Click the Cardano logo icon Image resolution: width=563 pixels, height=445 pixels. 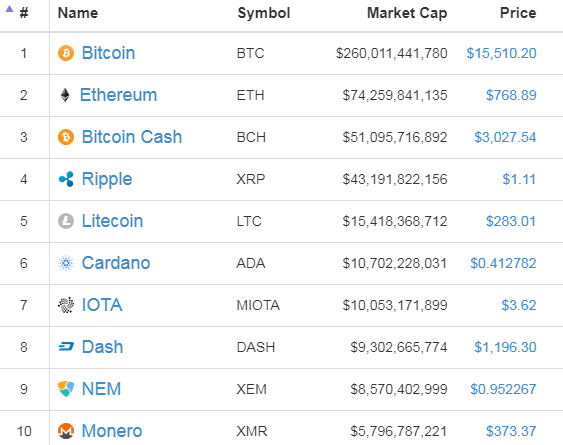[x=66, y=263]
